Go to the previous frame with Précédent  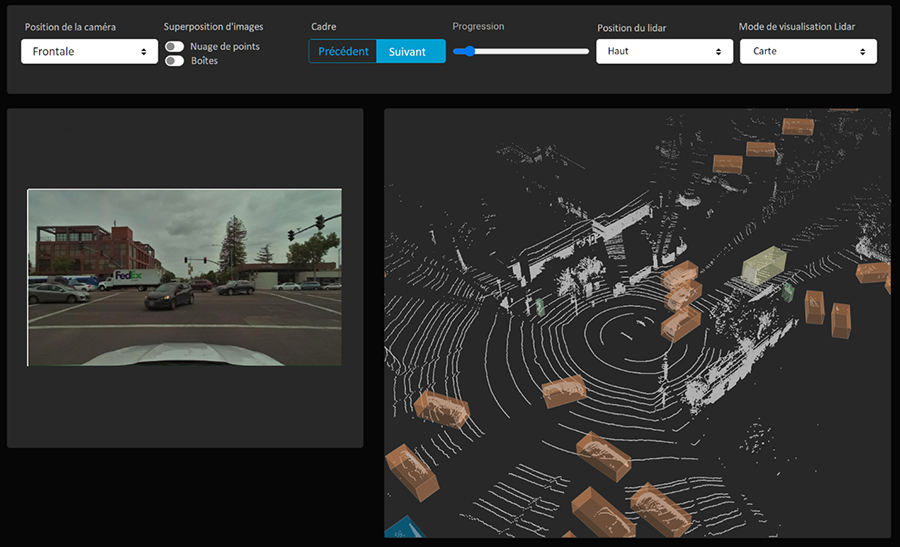343,52
